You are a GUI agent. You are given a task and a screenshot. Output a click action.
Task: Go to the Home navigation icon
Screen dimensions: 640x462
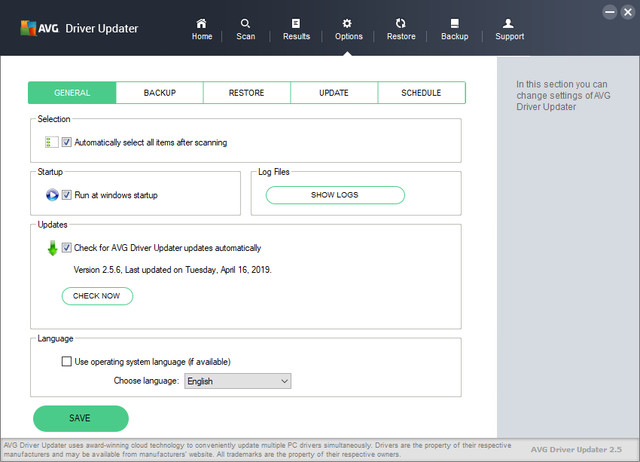point(201,23)
